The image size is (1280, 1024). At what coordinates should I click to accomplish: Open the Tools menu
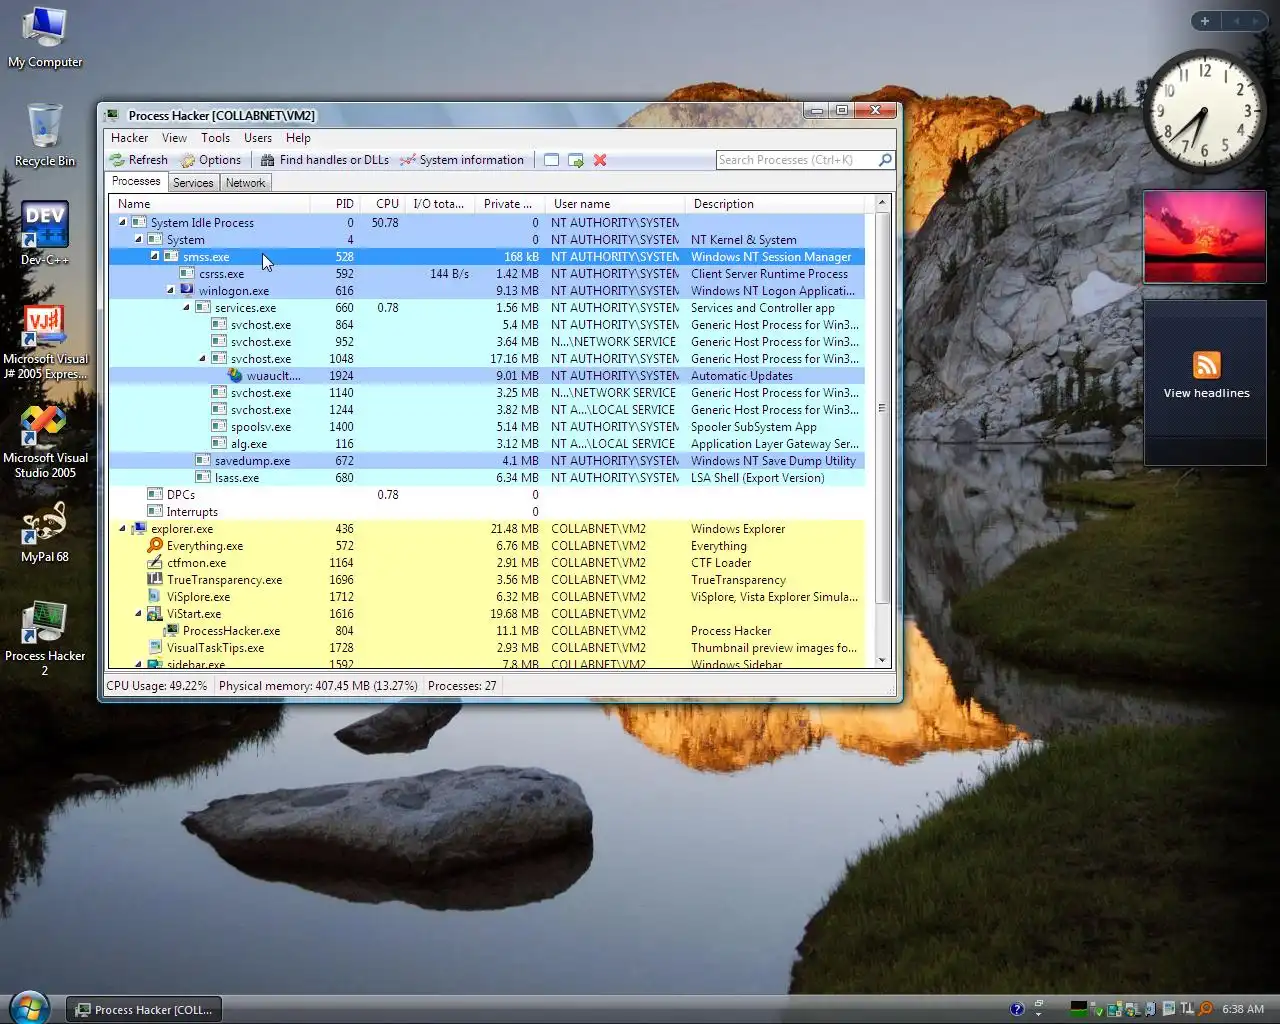click(x=215, y=138)
